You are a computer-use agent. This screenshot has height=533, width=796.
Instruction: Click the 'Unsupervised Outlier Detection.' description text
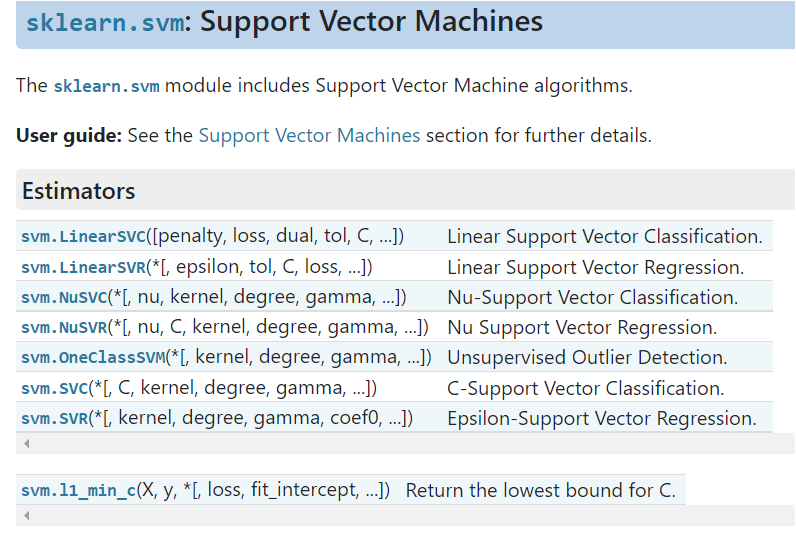point(587,357)
